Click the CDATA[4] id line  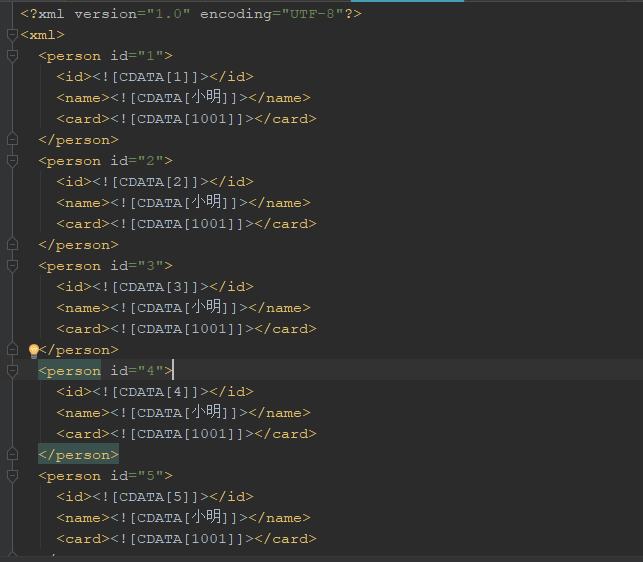tap(155, 392)
